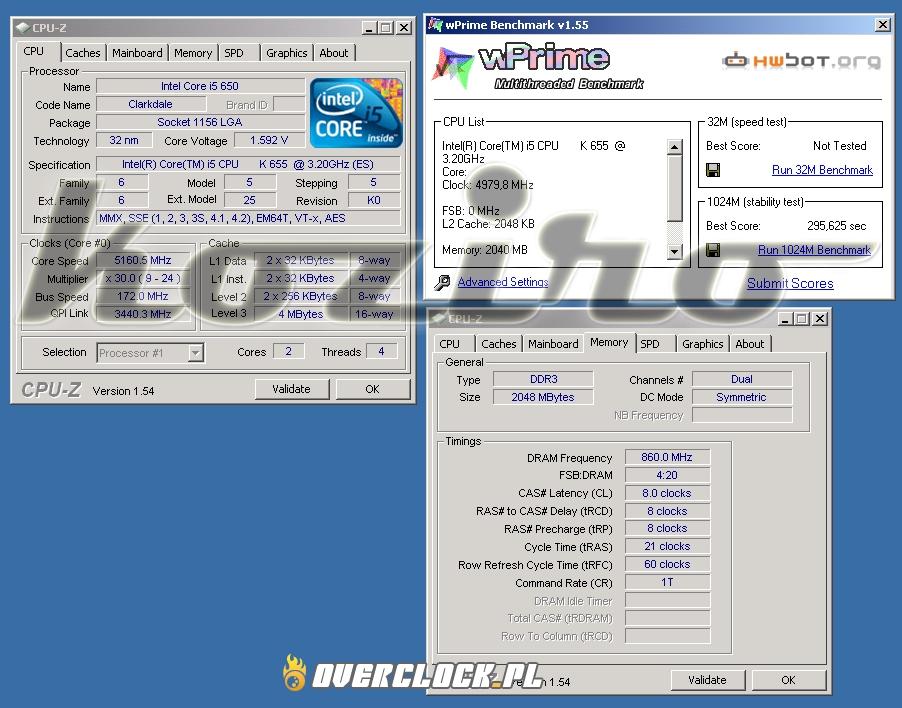Viewport: 902px width, 708px height.
Task: Open About tab in top CPU-Z window
Action: pyautogui.click(x=334, y=53)
